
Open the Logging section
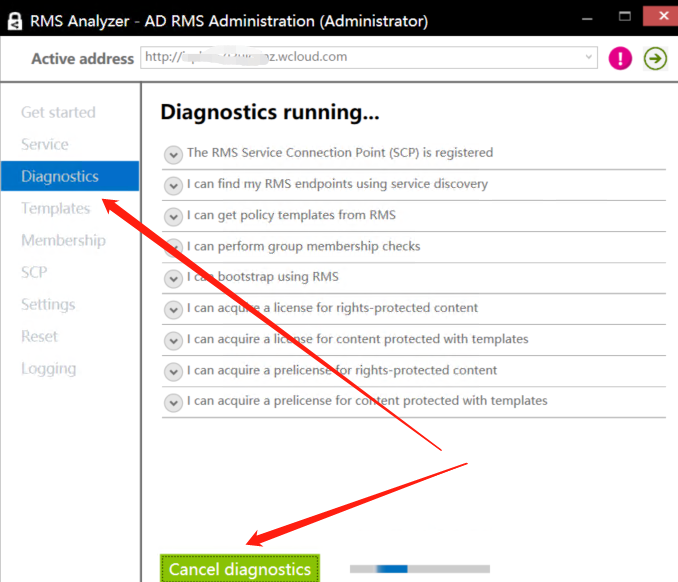pyautogui.click(x=48, y=368)
